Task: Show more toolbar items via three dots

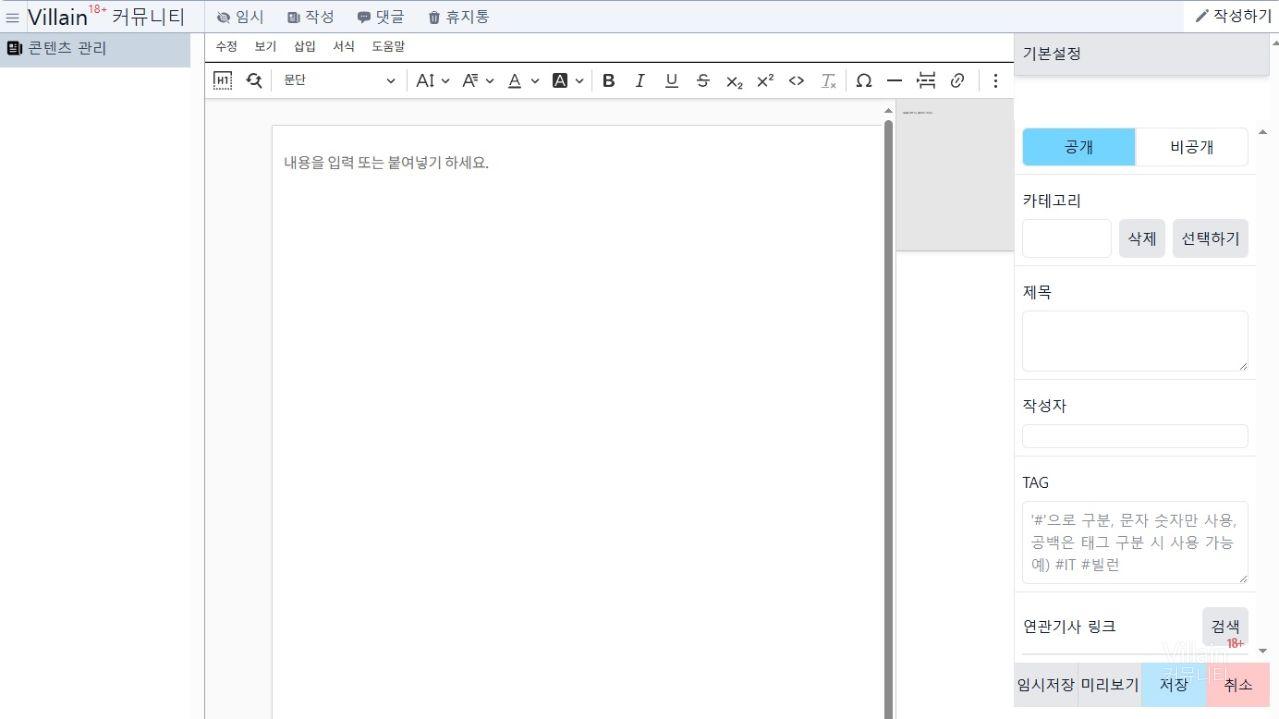Action: click(x=995, y=81)
